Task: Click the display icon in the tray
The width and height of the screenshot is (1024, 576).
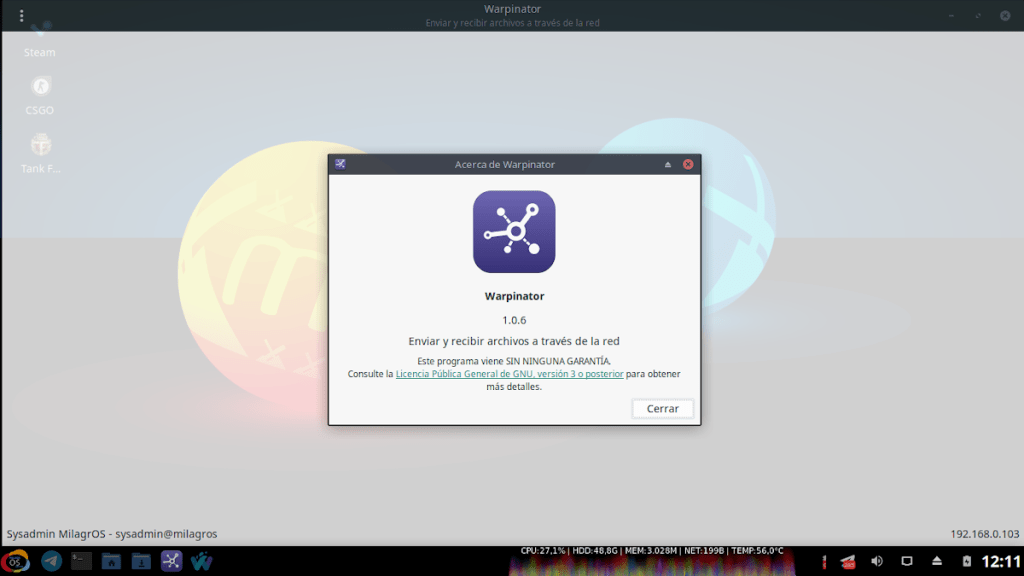Action: pyautogui.click(x=907, y=561)
